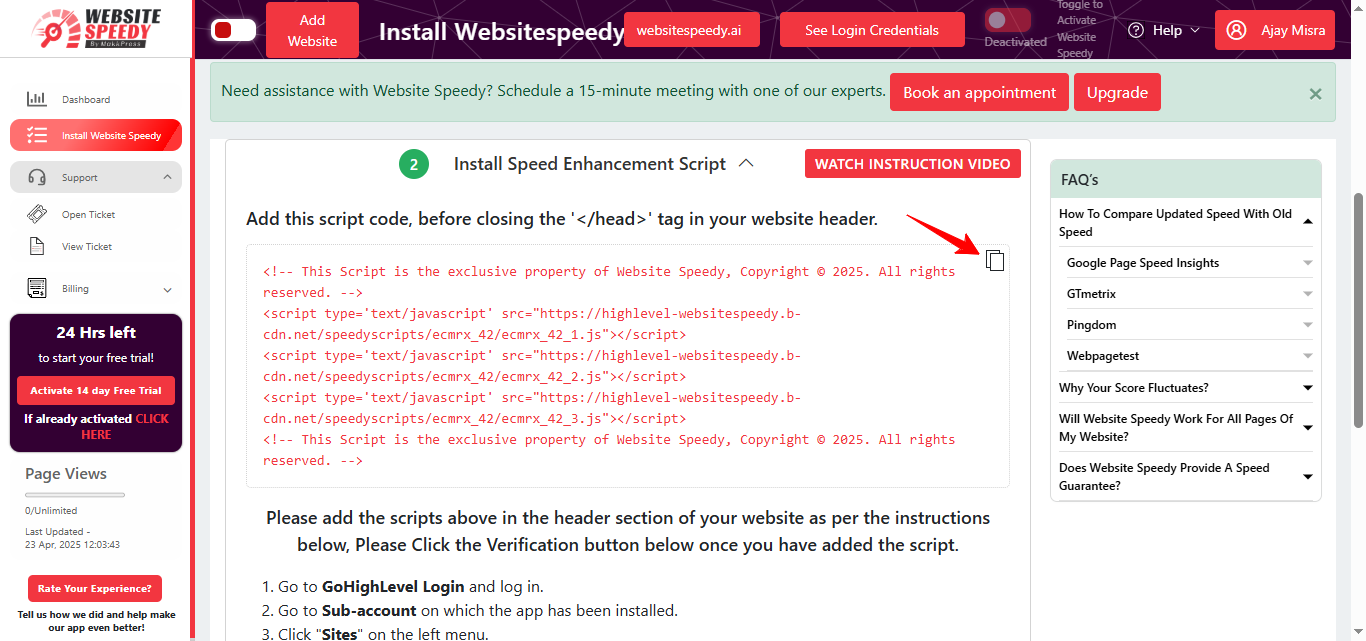
Task: Click the websitespeedy.ai button
Action: coord(691,30)
